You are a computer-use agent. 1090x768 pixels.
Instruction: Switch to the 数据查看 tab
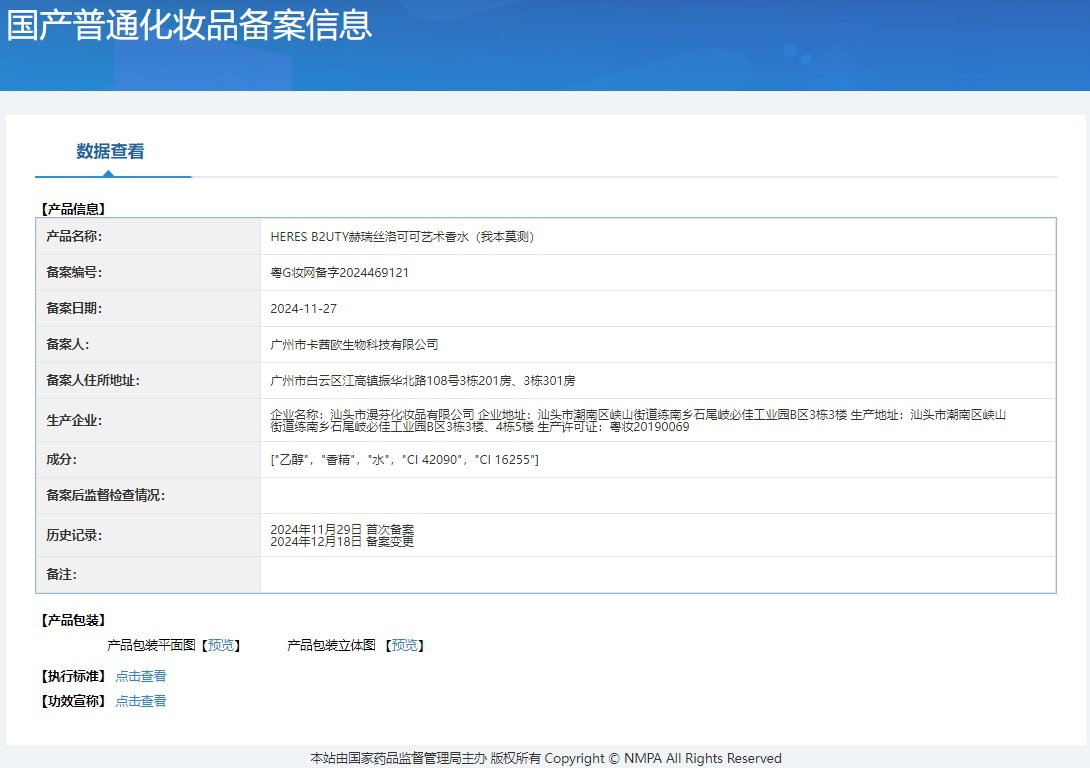tap(111, 151)
